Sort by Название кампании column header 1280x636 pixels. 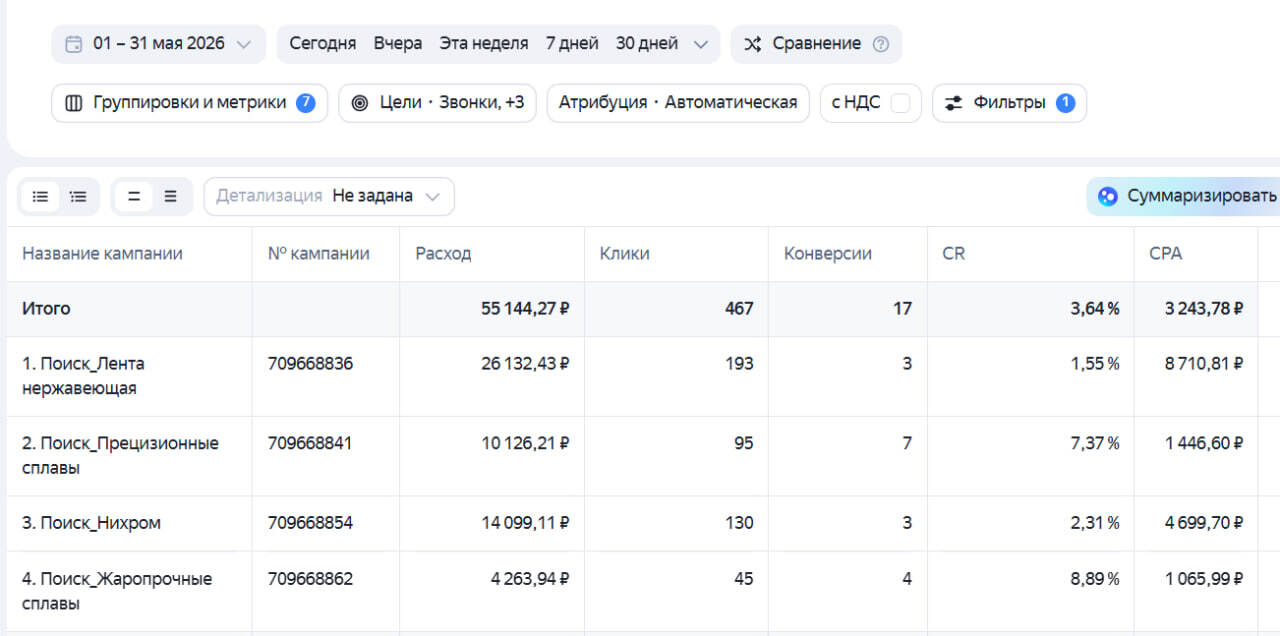pos(102,254)
